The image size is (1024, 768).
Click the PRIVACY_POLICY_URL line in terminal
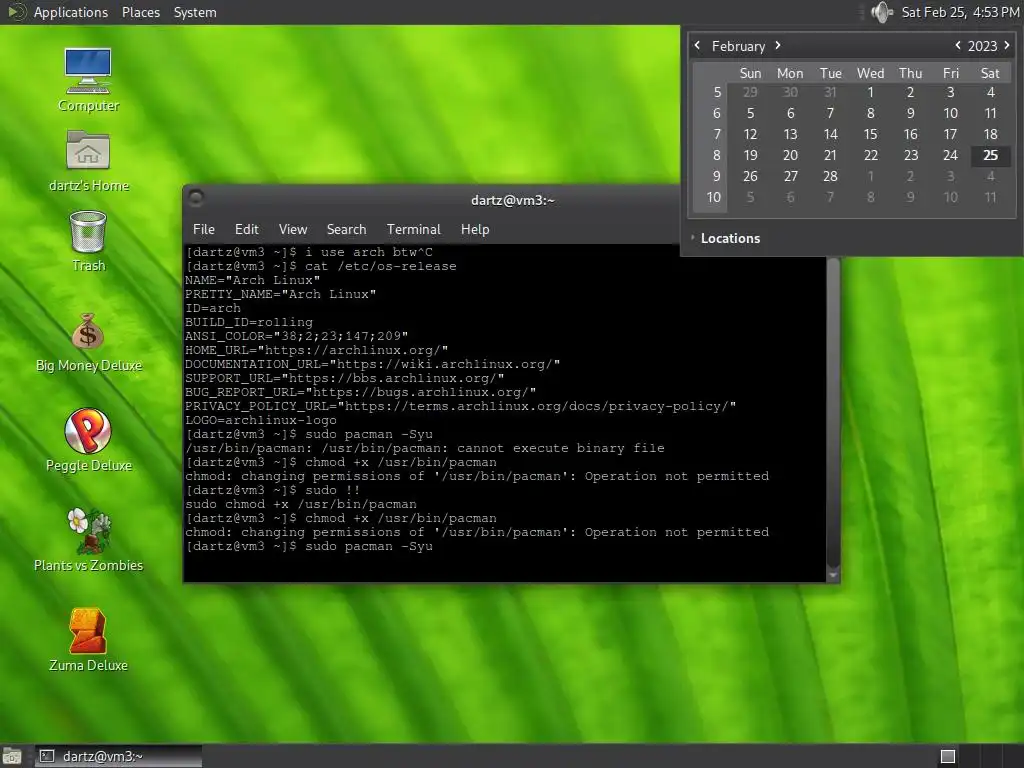pyautogui.click(x=460, y=406)
